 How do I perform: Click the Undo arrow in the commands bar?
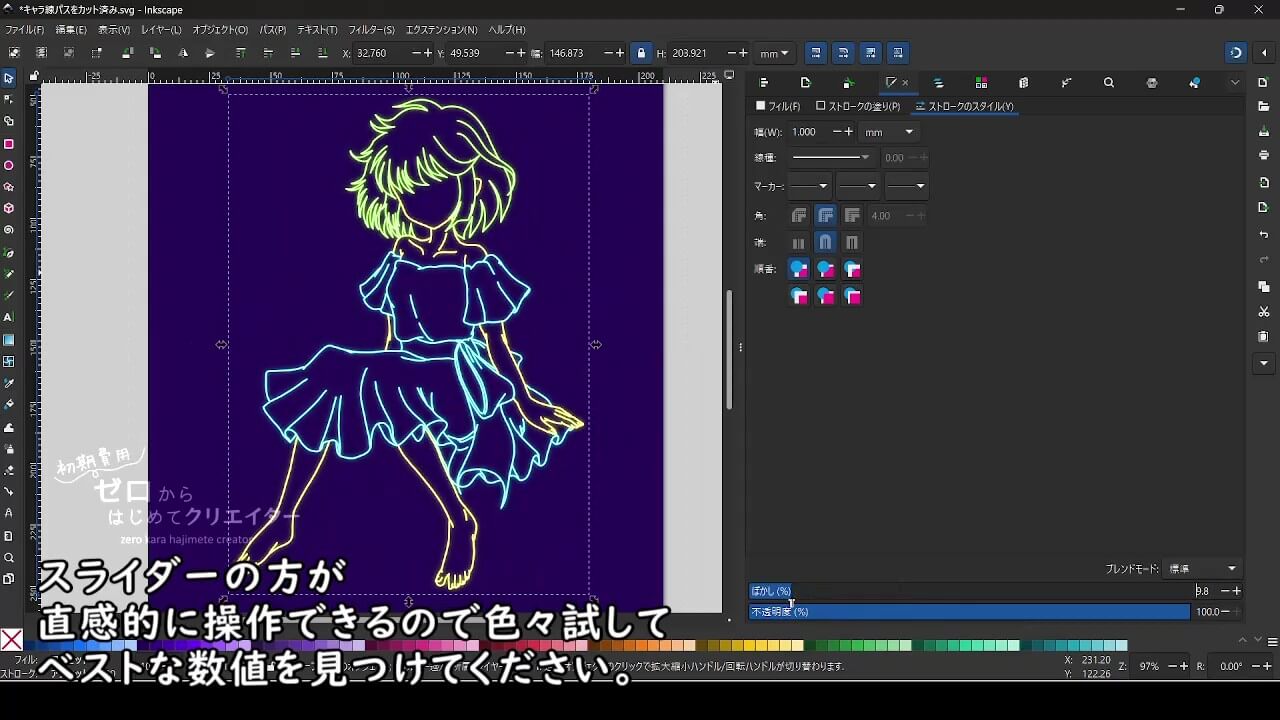coord(1264,234)
